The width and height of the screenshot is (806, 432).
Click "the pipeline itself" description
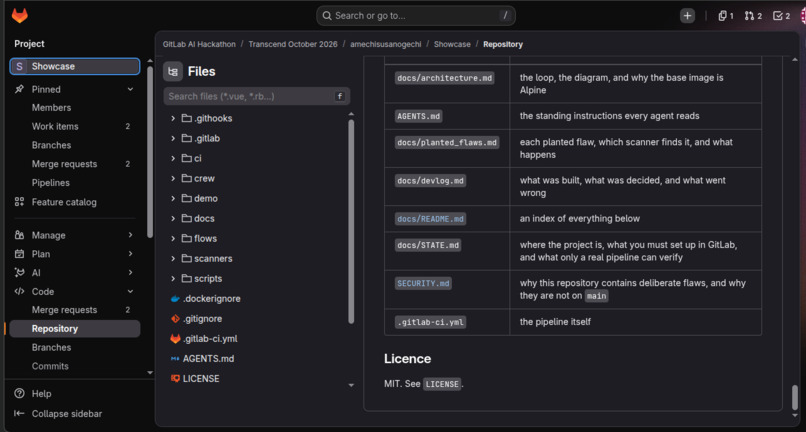click(555, 322)
